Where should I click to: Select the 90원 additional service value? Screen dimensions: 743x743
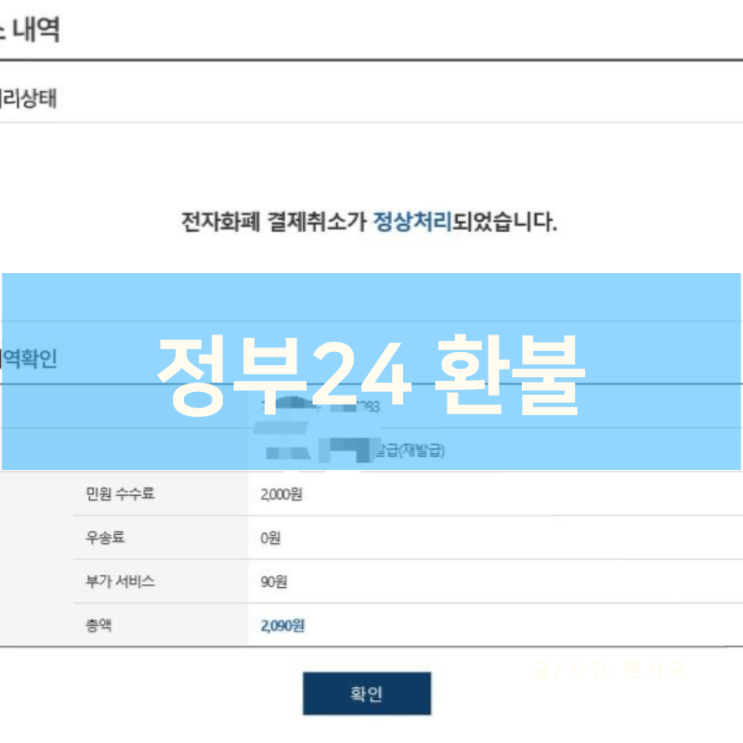[x=274, y=581]
